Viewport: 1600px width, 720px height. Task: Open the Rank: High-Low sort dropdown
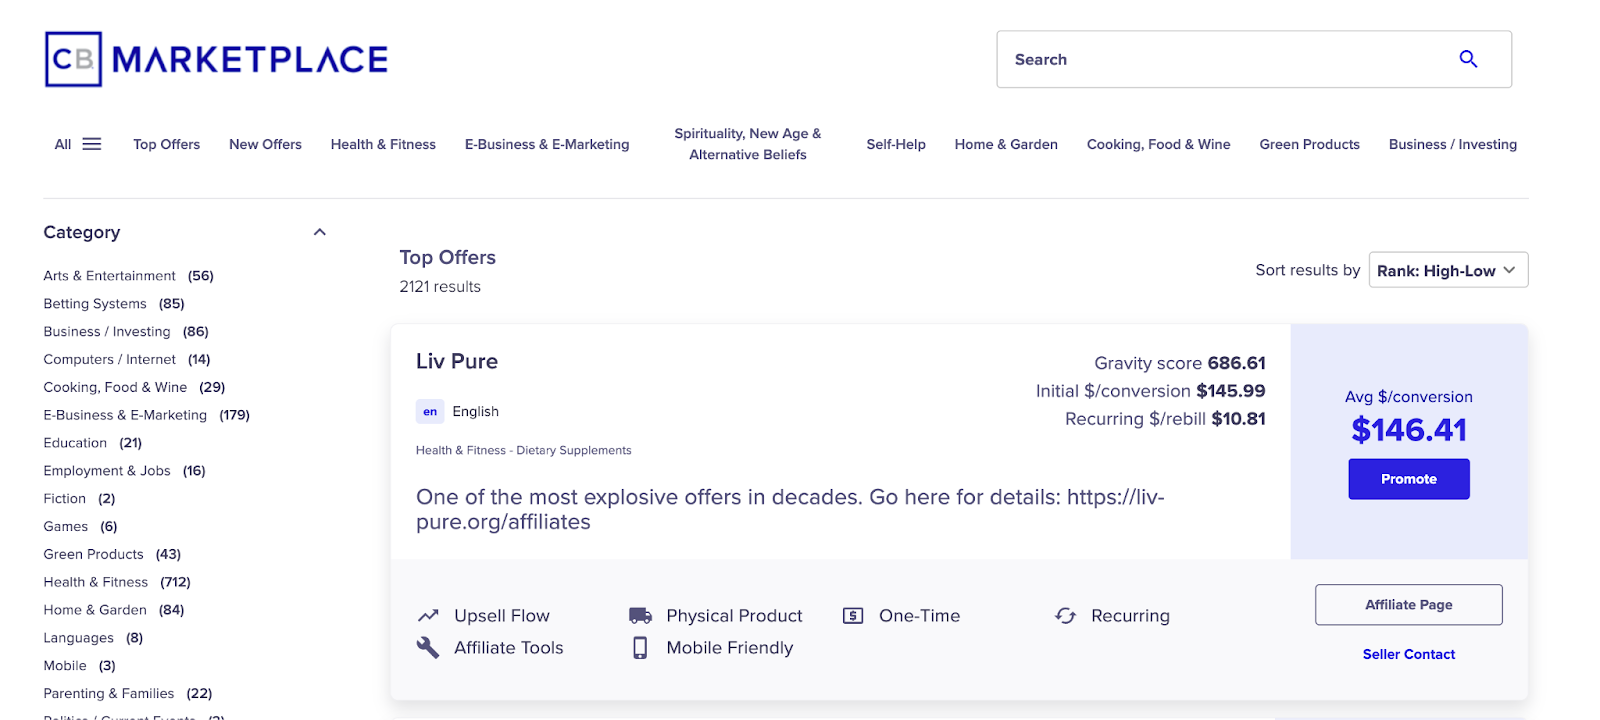(1447, 270)
